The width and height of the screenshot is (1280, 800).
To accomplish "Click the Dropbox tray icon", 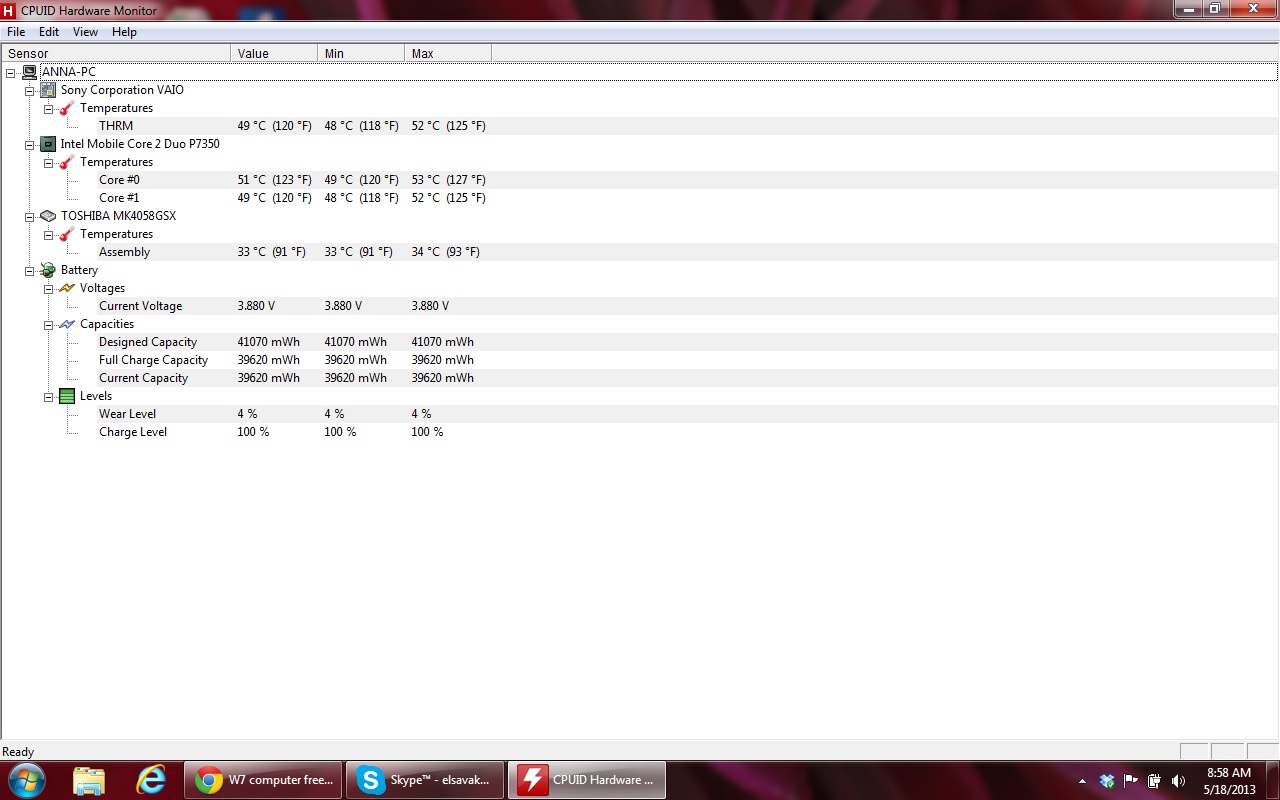I will [x=1107, y=781].
